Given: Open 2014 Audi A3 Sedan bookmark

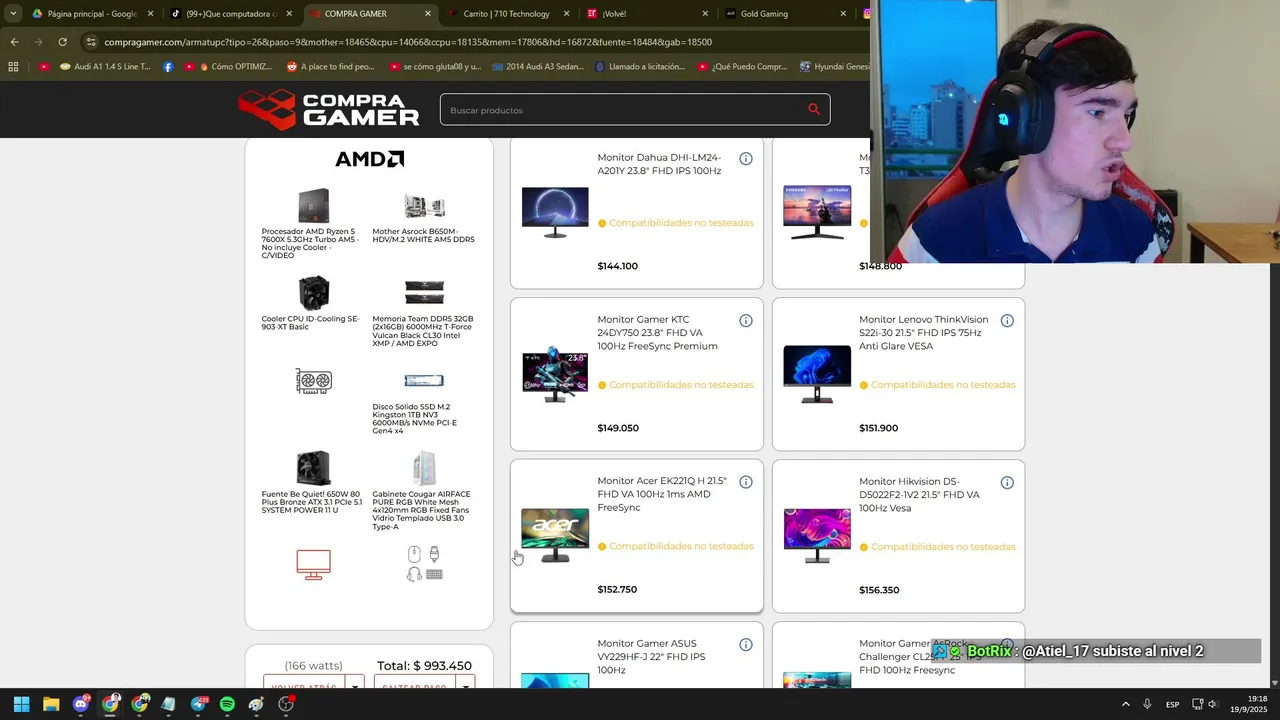Looking at the screenshot, I should click(538, 67).
